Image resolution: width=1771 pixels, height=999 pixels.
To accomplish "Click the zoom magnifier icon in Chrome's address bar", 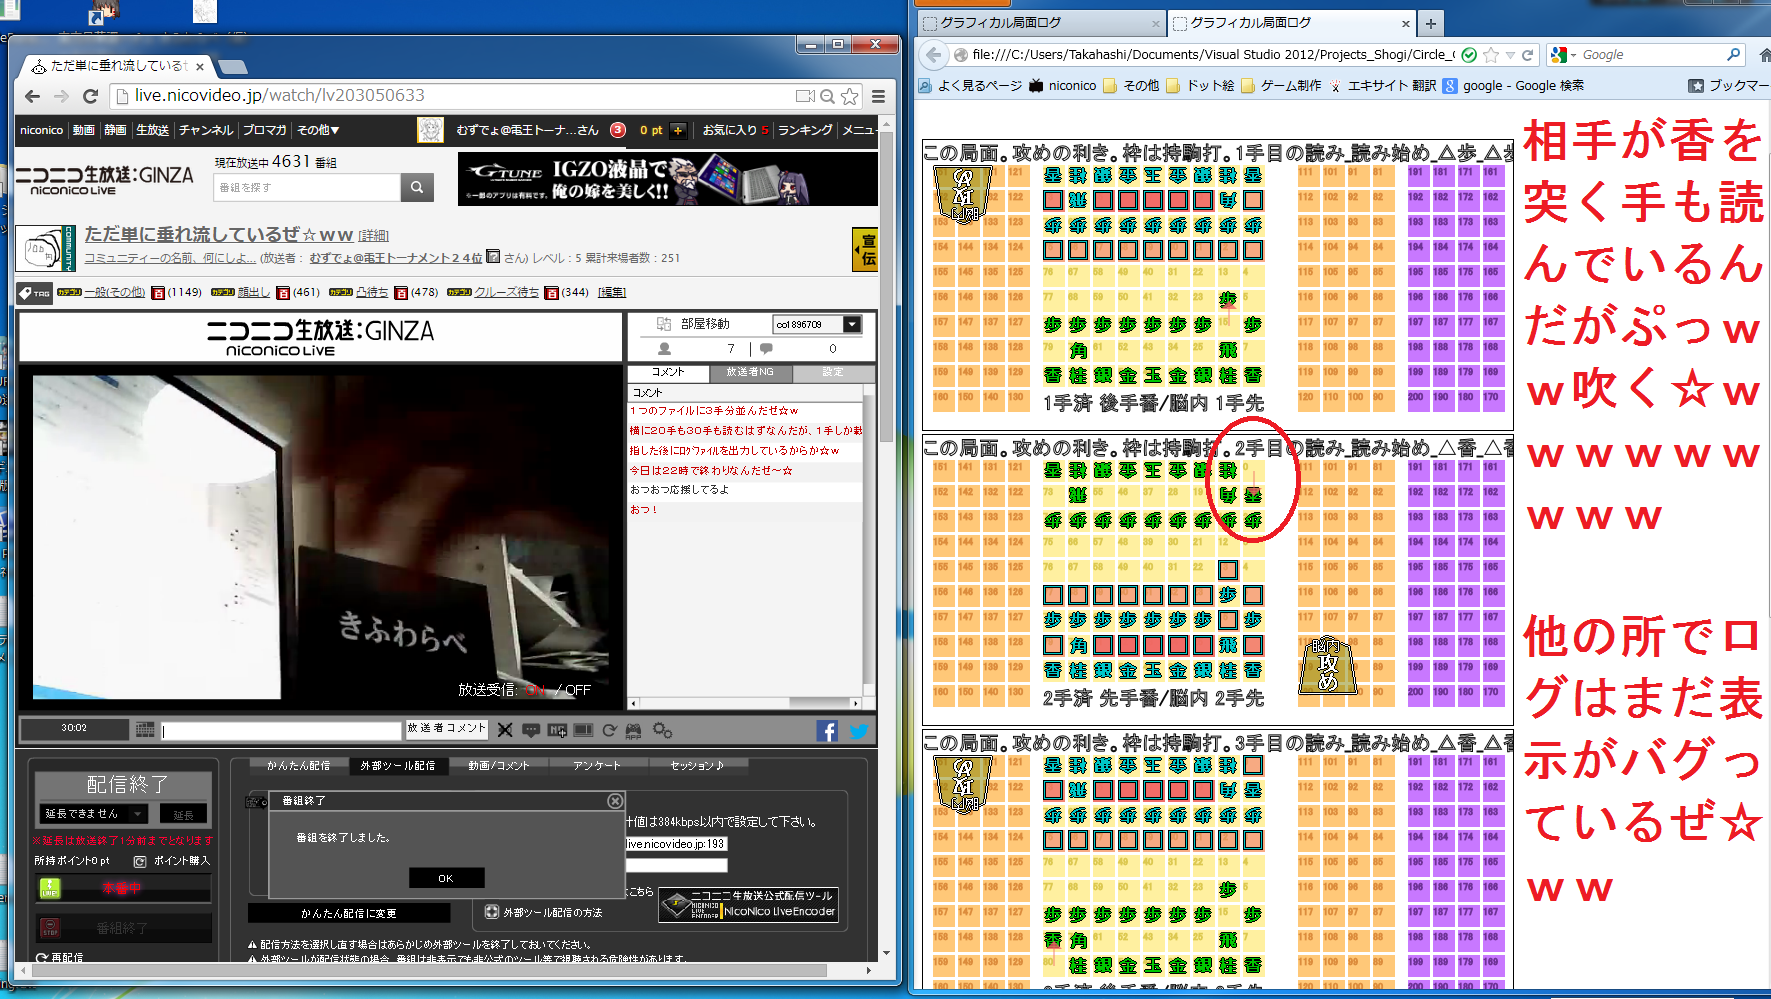I will [827, 96].
